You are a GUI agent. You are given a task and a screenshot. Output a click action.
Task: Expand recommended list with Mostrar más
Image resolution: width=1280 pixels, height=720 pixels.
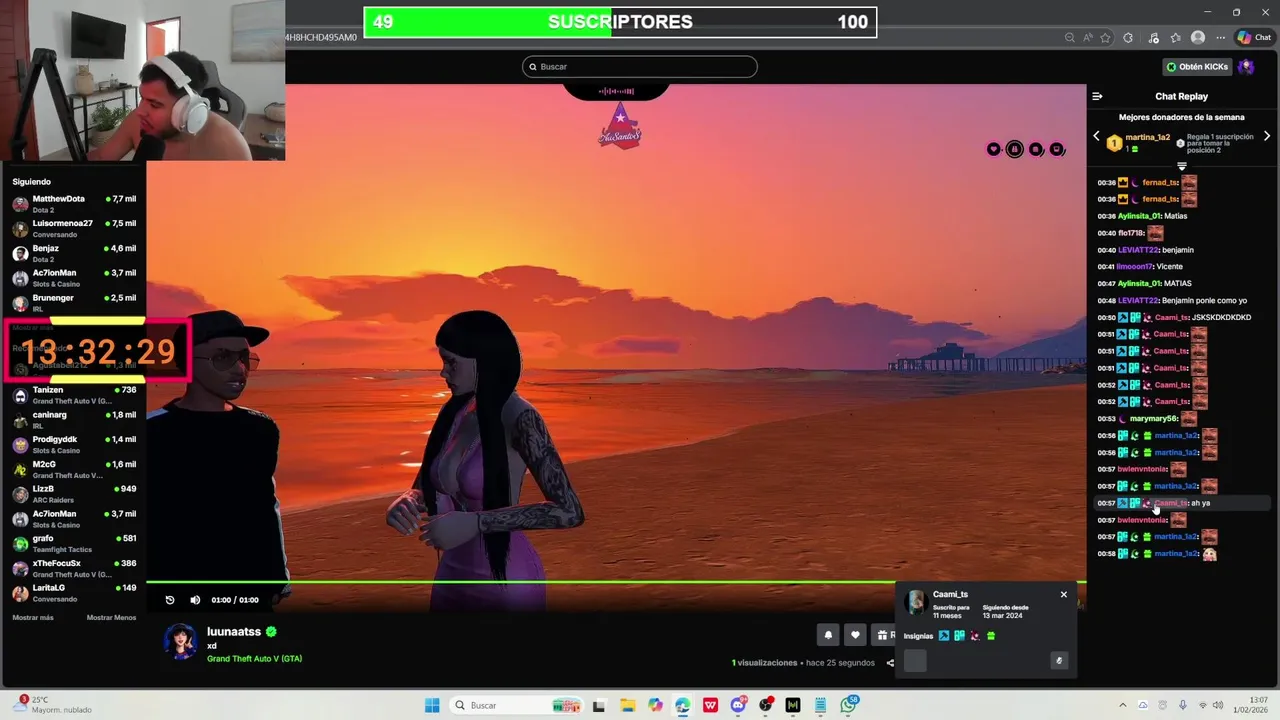[33, 618]
